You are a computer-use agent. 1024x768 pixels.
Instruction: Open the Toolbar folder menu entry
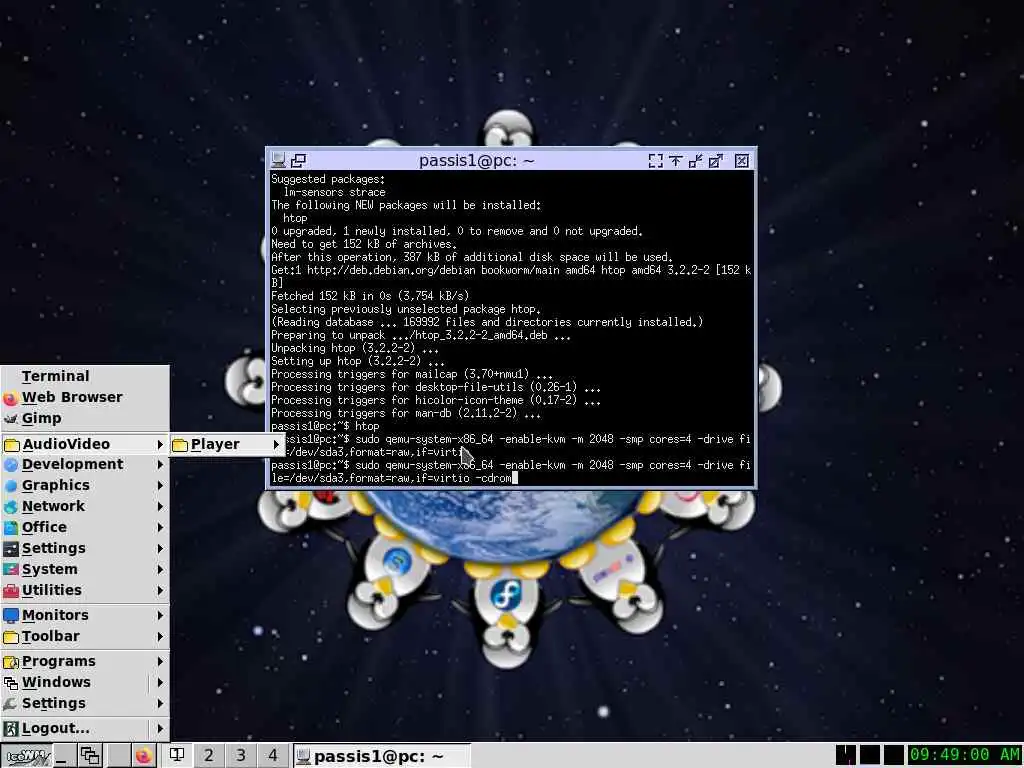pyautogui.click(x=85, y=636)
